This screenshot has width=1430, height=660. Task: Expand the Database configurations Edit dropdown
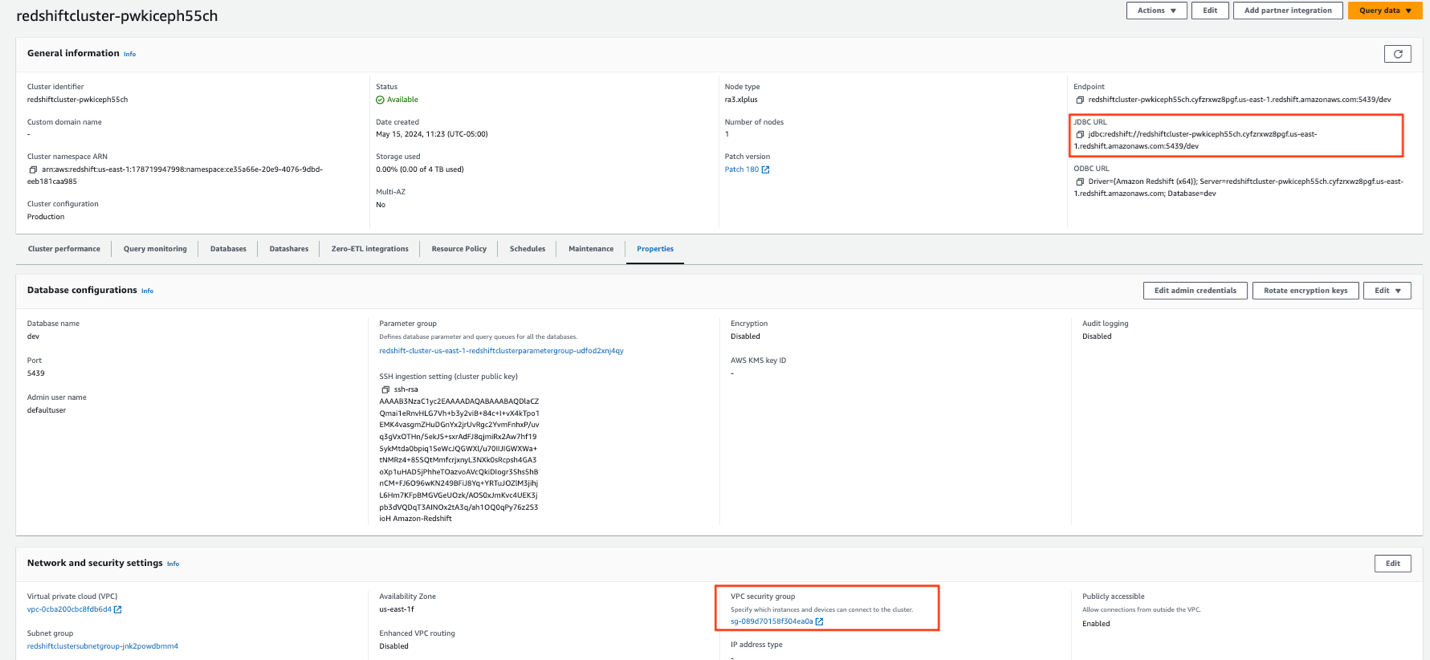(x=1387, y=291)
